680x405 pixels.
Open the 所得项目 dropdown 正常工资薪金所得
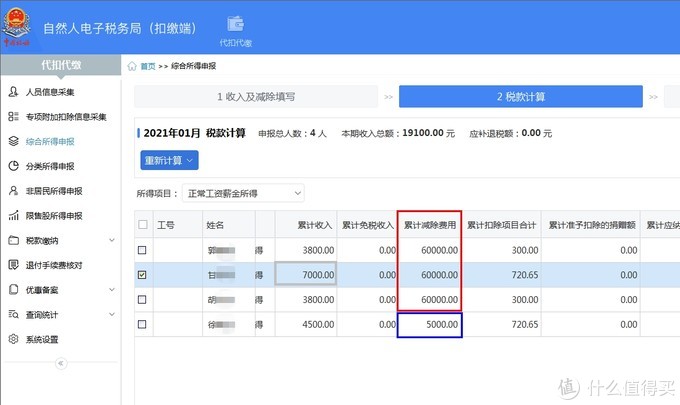pos(243,193)
